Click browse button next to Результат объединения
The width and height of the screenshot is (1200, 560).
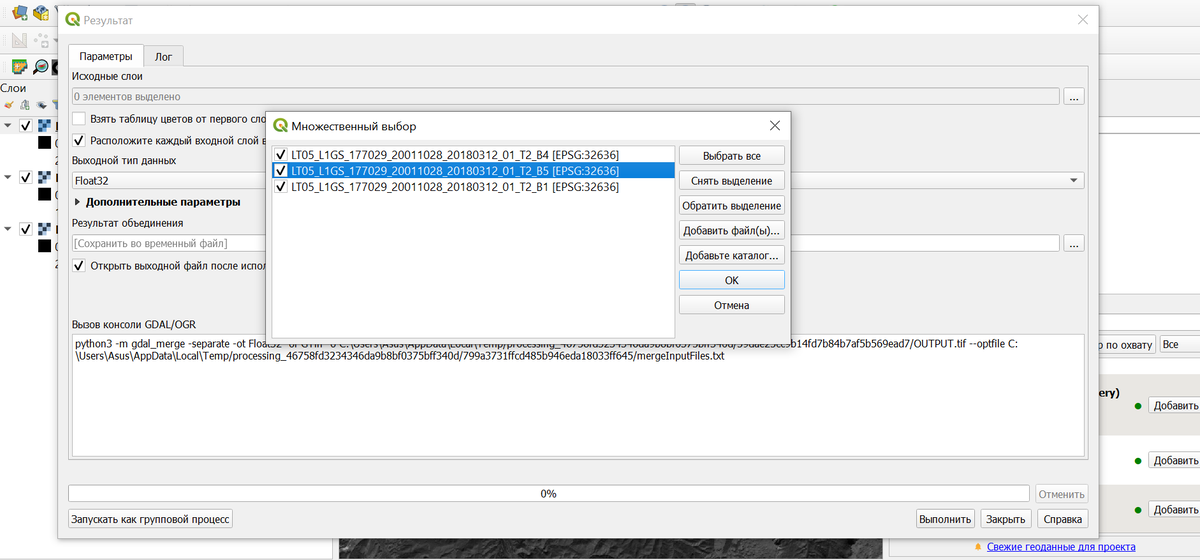(1075, 243)
